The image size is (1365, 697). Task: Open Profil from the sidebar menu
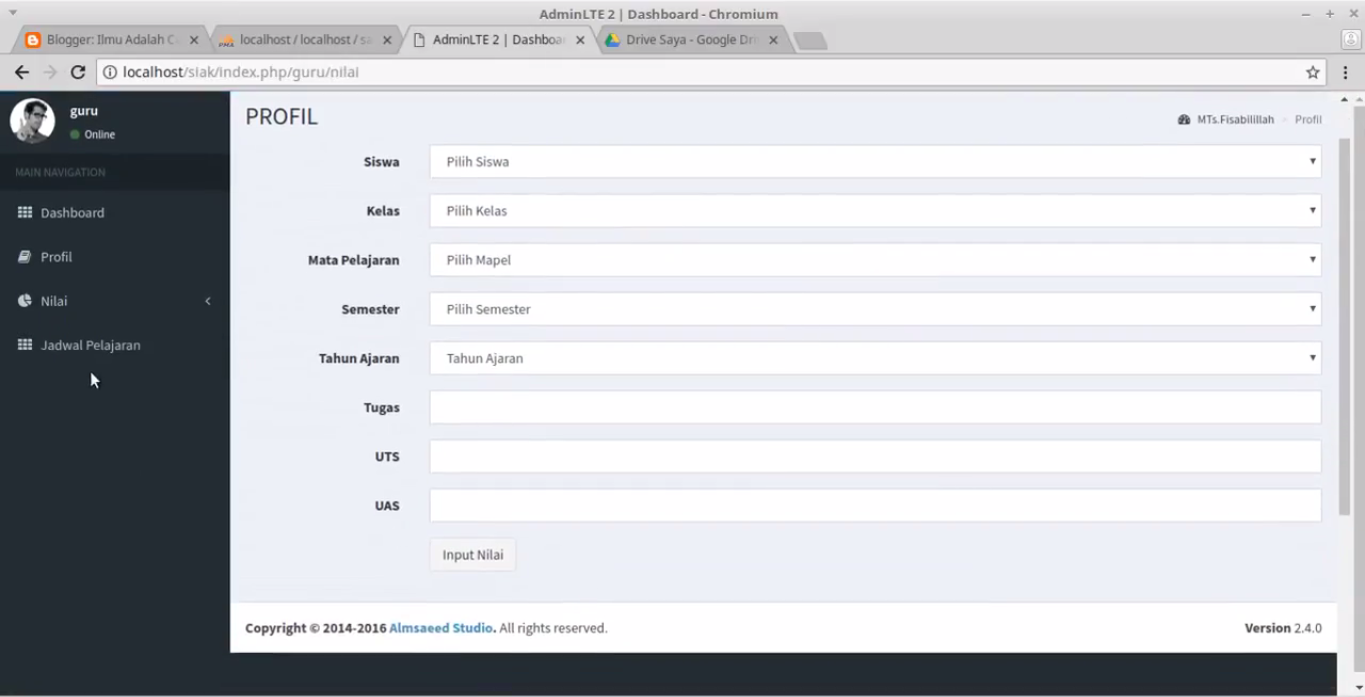[x=114, y=257]
